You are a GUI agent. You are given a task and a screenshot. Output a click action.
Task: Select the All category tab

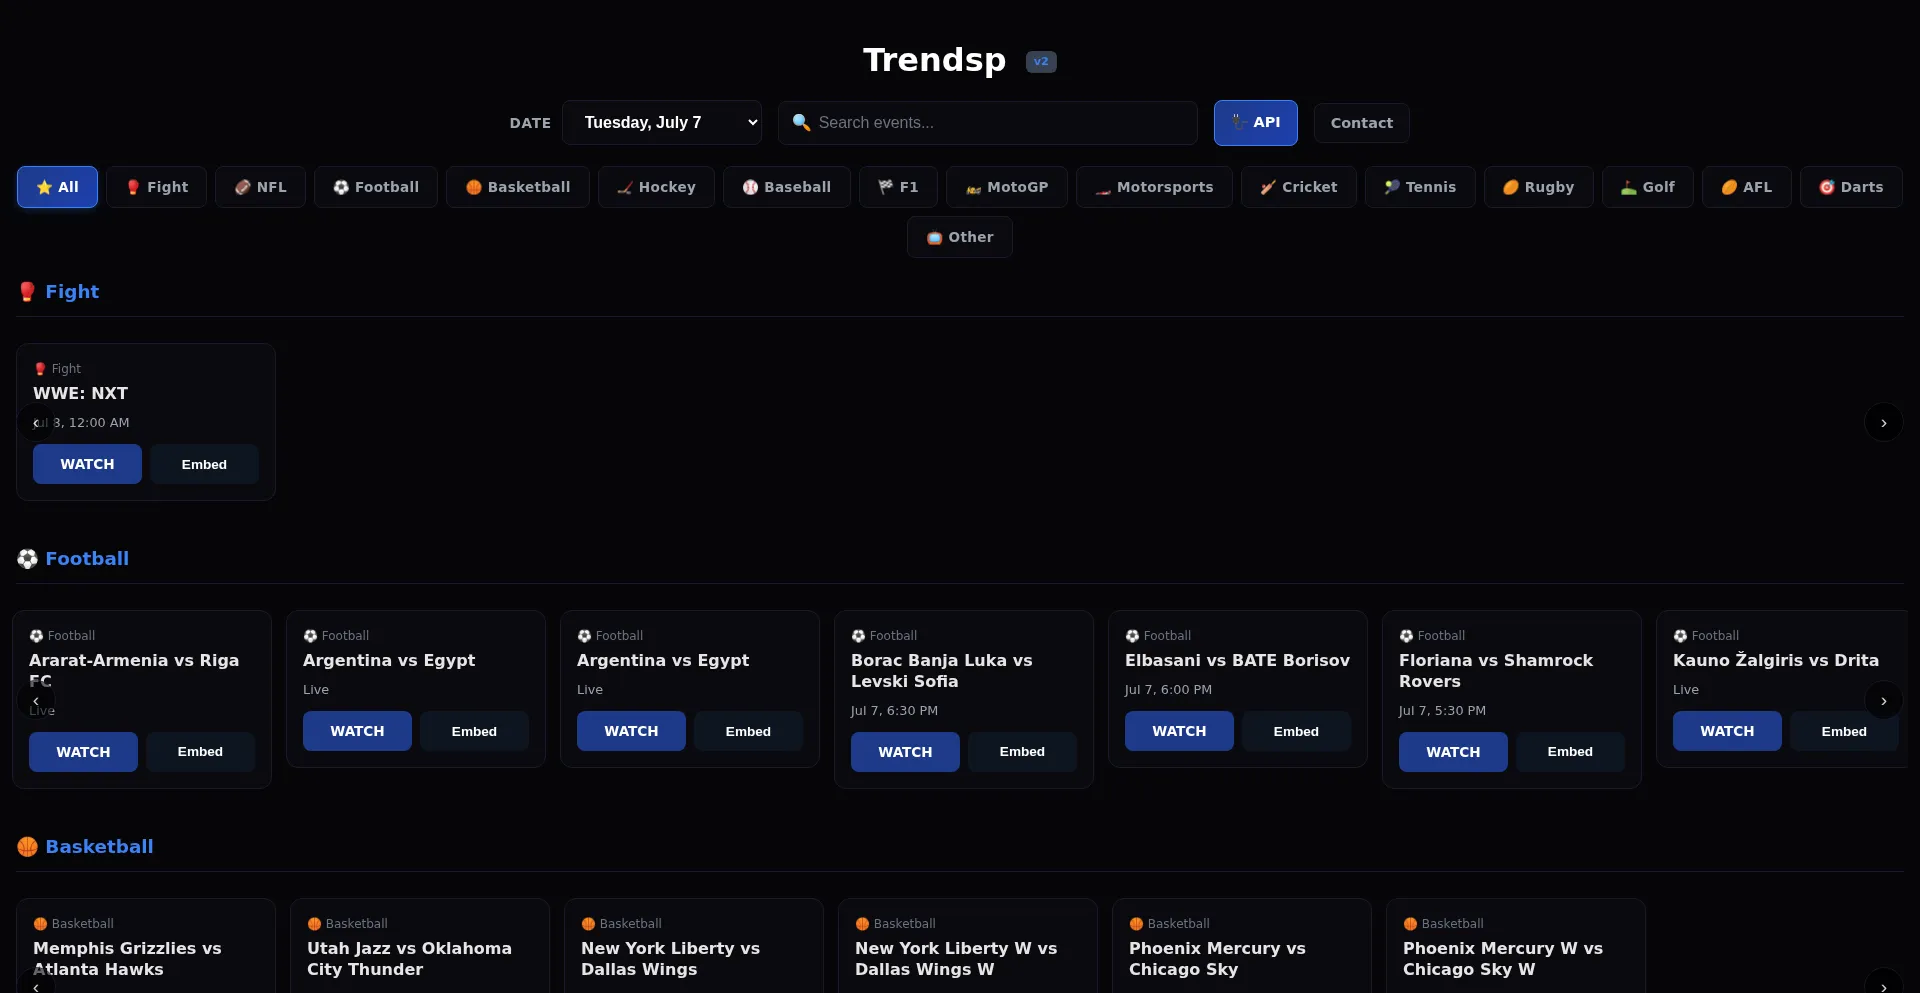pos(57,187)
